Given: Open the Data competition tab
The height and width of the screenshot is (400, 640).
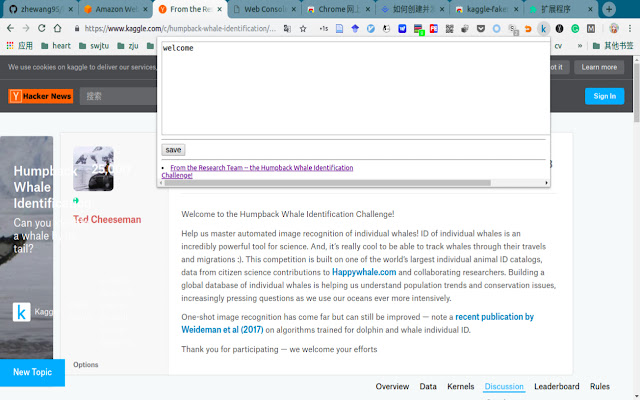Looking at the screenshot, I should [x=428, y=387].
